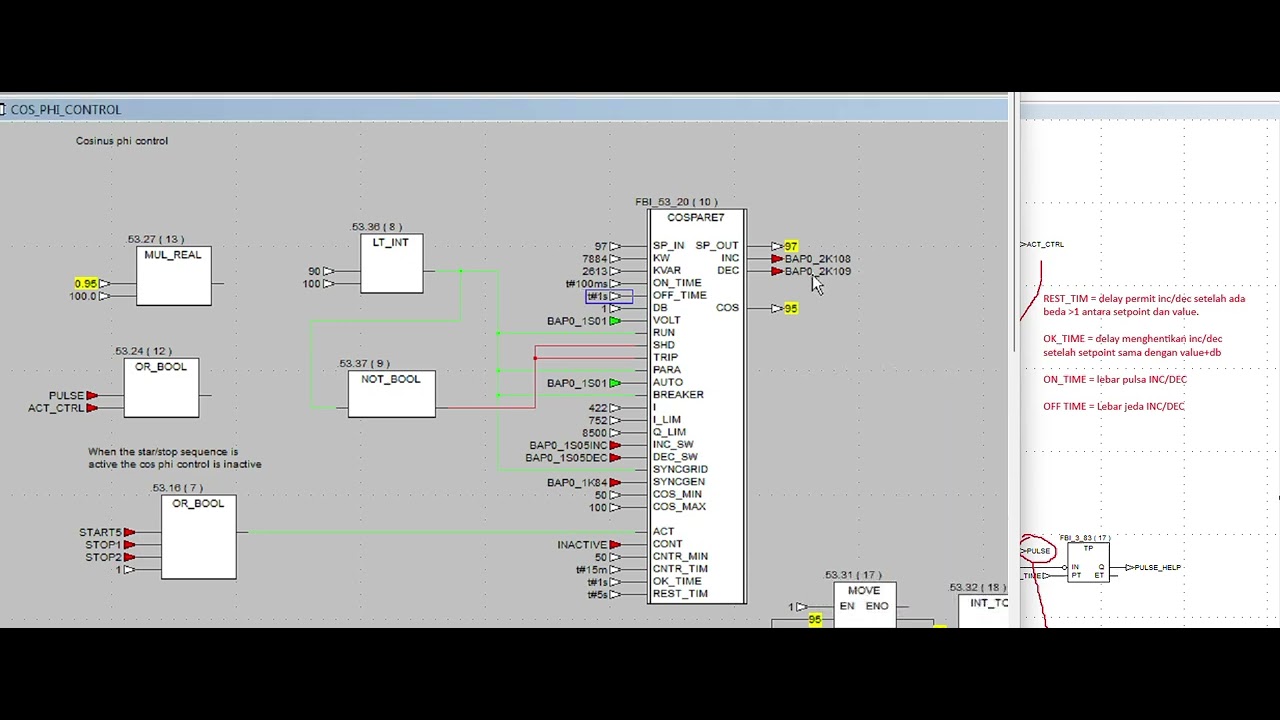Select the 'Cosinus phi control' comment text

pos(122,141)
